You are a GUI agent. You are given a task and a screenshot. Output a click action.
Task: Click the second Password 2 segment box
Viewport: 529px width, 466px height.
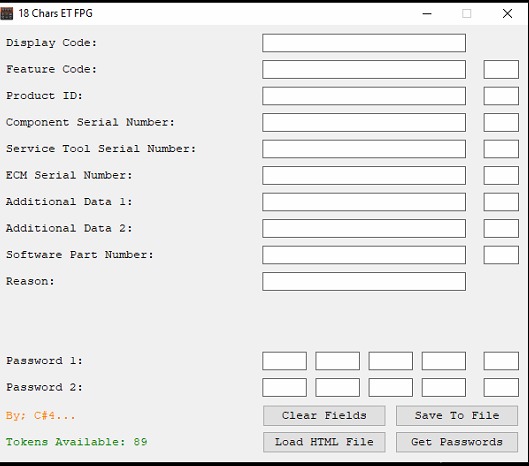click(337, 387)
